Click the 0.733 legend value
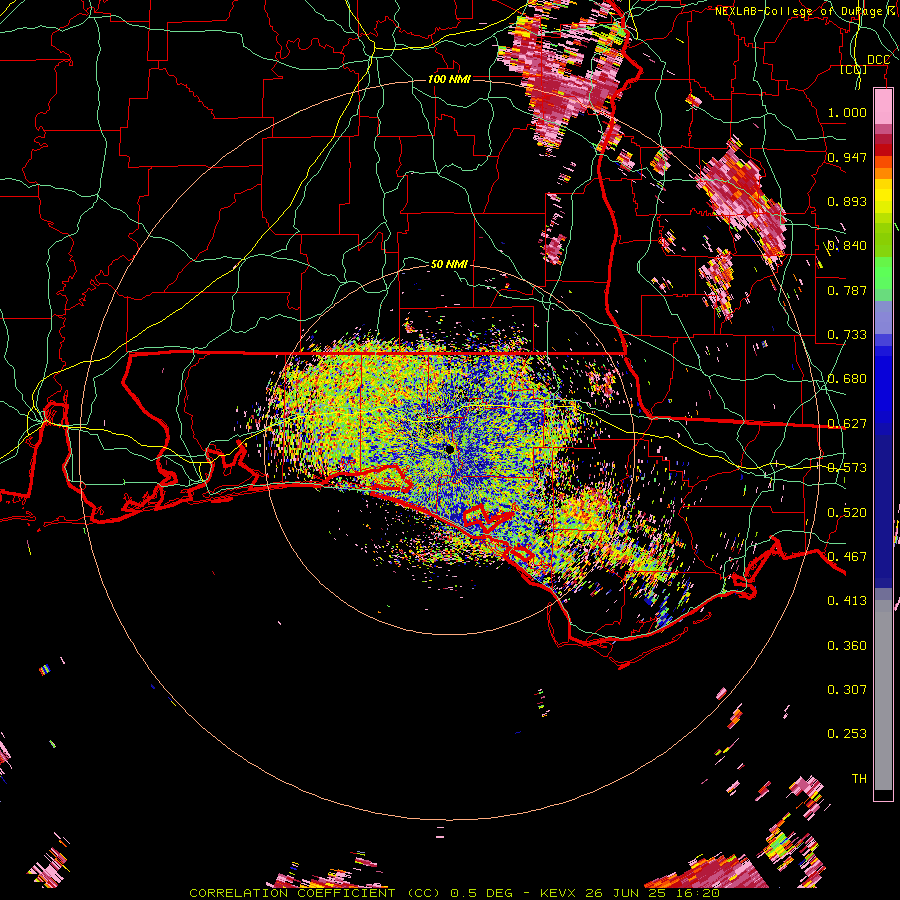This screenshot has height=900, width=900. click(x=847, y=335)
